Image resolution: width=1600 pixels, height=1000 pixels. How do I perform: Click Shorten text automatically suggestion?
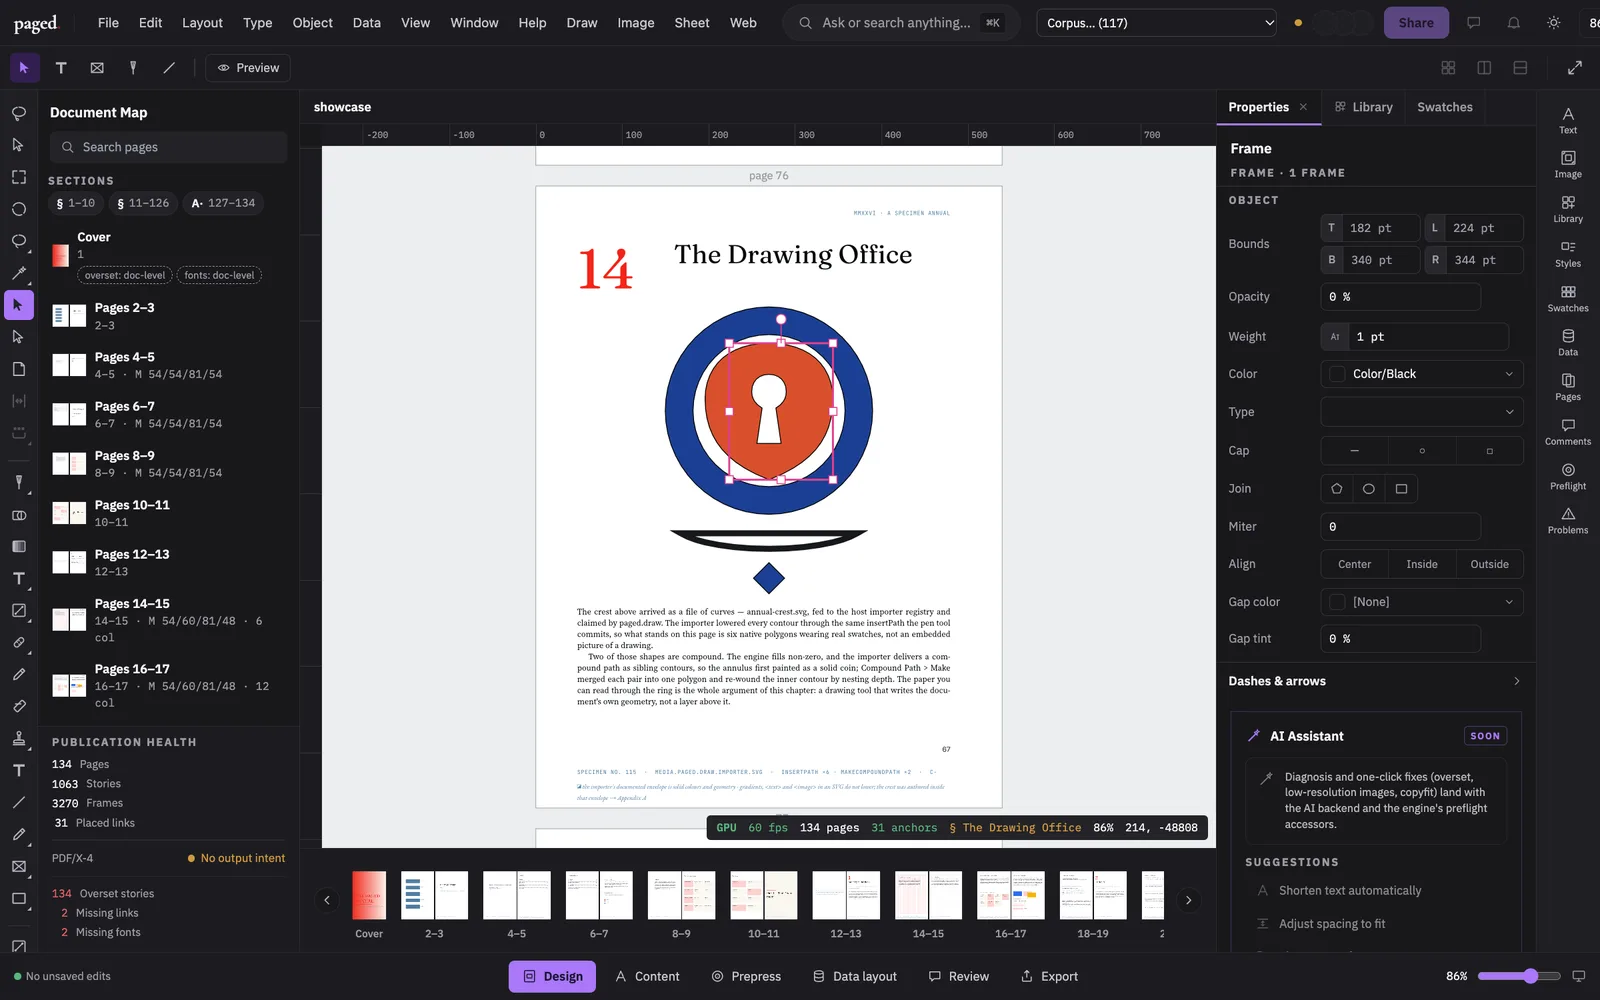[1349, 891]
